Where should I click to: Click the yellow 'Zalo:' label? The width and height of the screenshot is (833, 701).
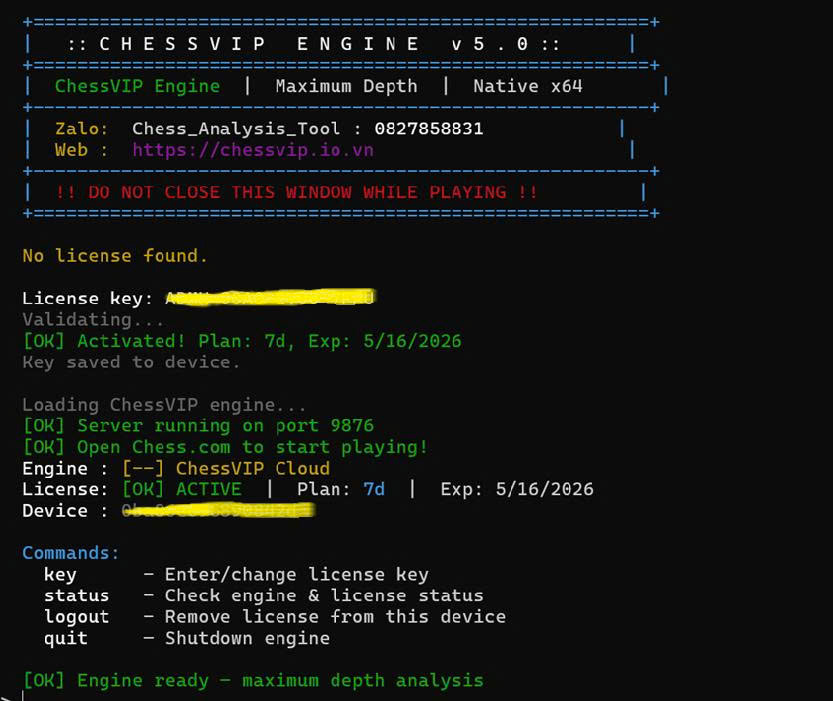(x=81, y=129)
